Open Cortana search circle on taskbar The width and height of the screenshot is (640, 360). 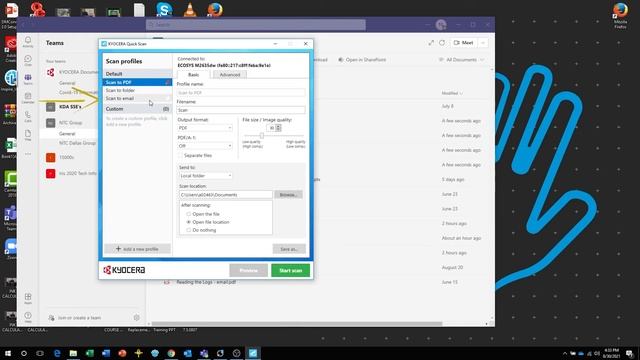point(24,353)
